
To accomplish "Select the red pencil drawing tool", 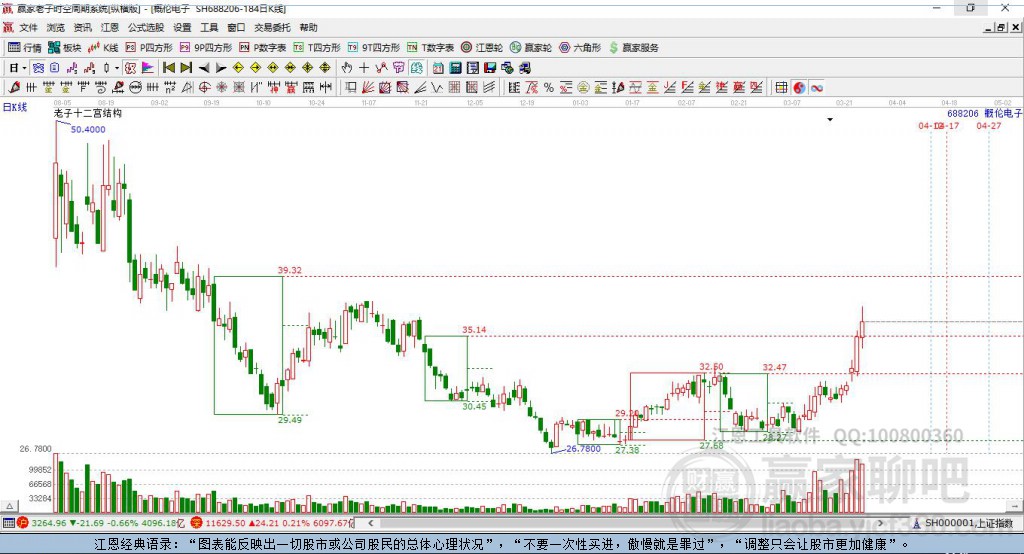I will coord(14,88).
